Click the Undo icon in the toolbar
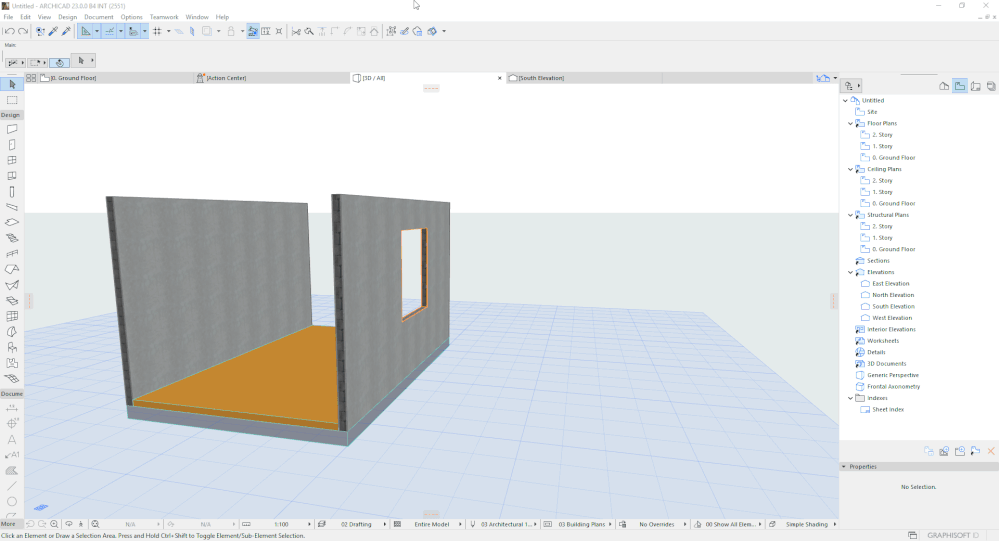 pyautogui.click(x=8, y=31)
